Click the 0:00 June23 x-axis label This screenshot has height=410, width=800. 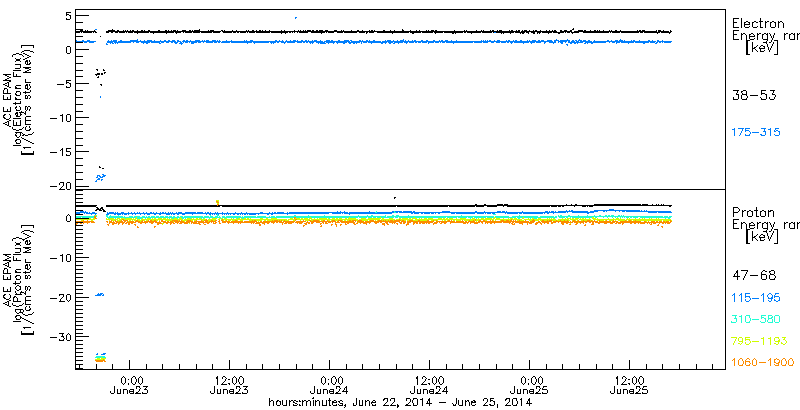pyautogui.click(x=130, y=385)
